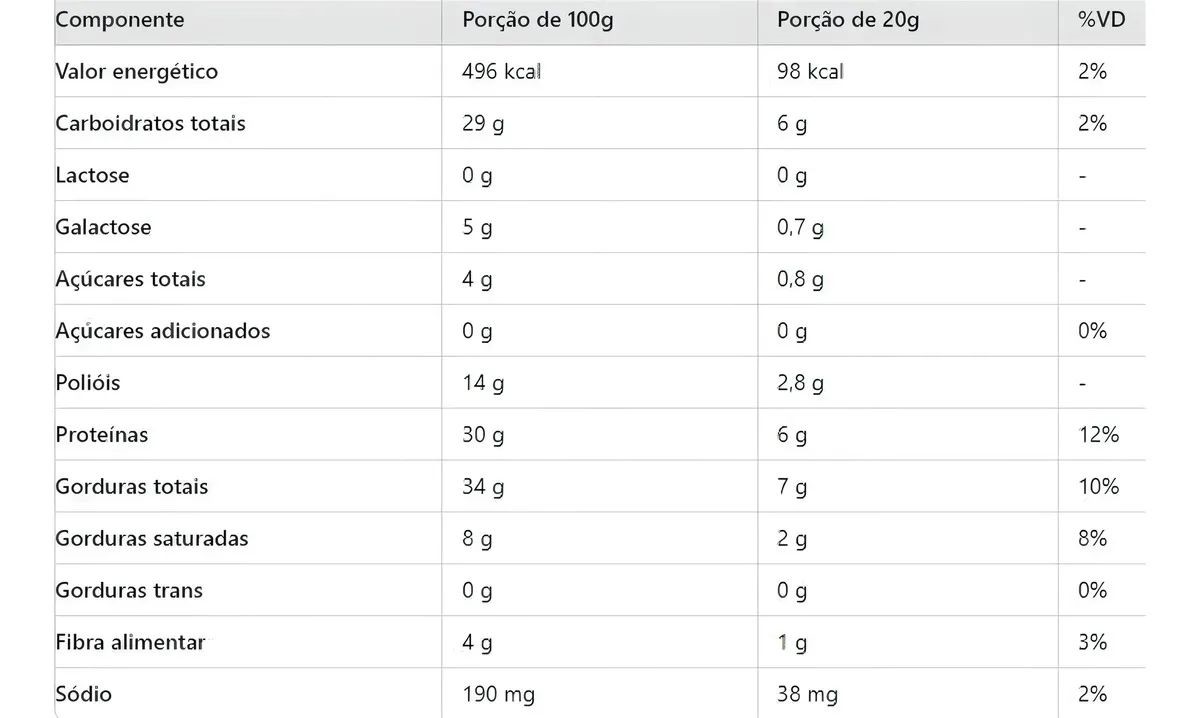Click the '496 kcal' cell

(x=502, y=72)
